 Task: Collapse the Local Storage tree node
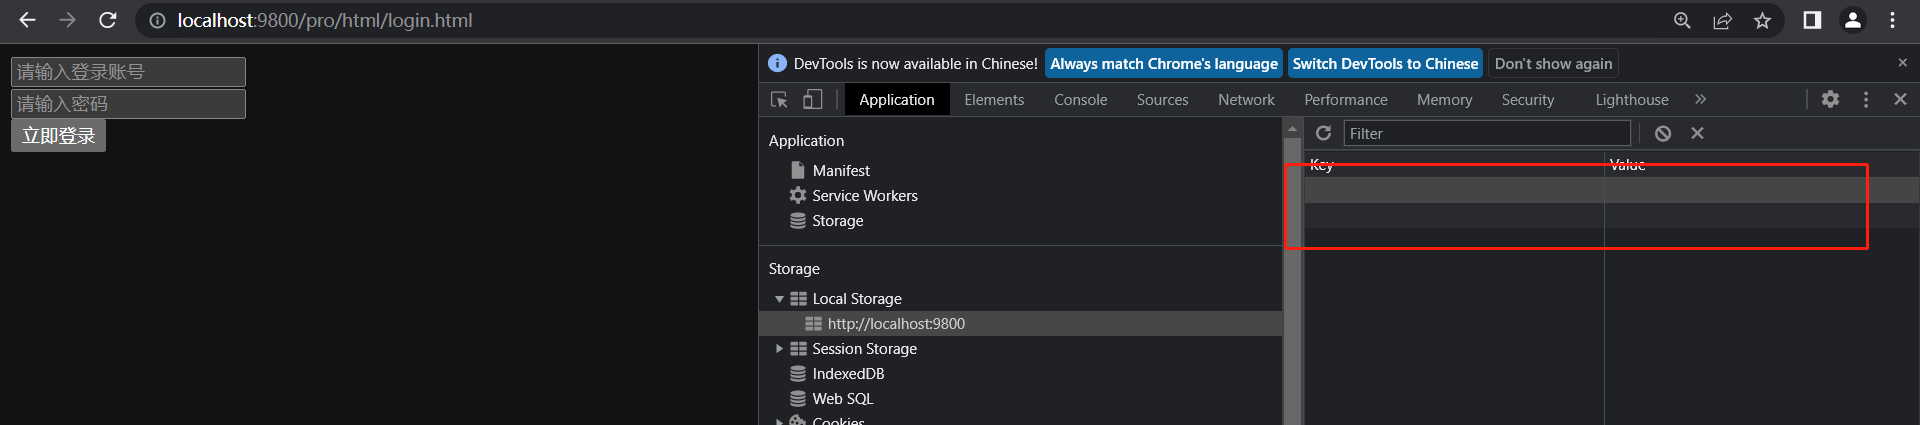point(779,299)
